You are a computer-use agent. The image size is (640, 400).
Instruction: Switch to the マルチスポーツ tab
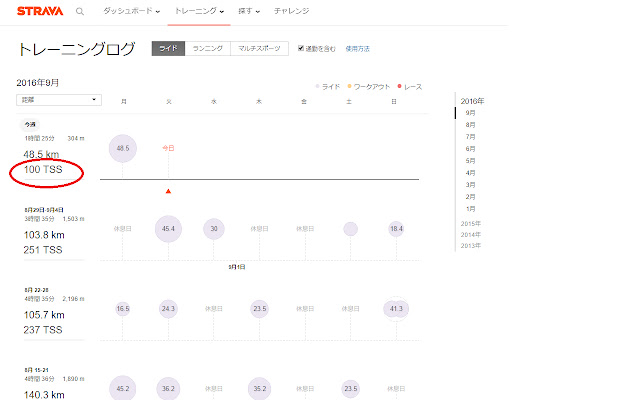click(x=260, y=49)
